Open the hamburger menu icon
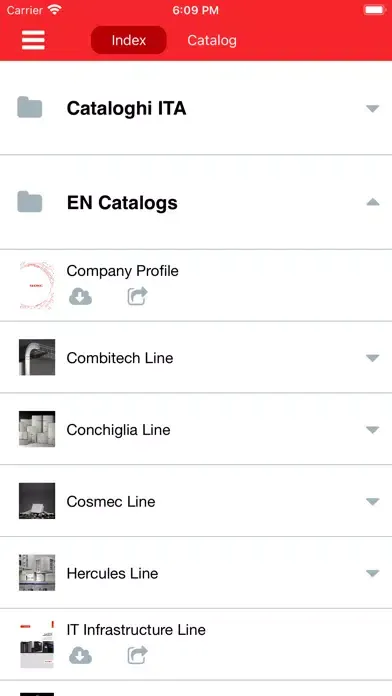This screenshot has width=392, height=696. coord(33,40)
